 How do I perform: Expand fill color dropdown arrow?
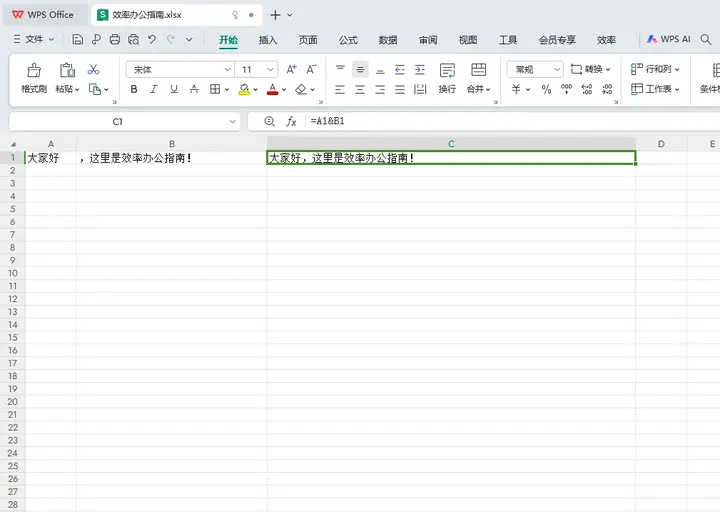coord(255,90)
